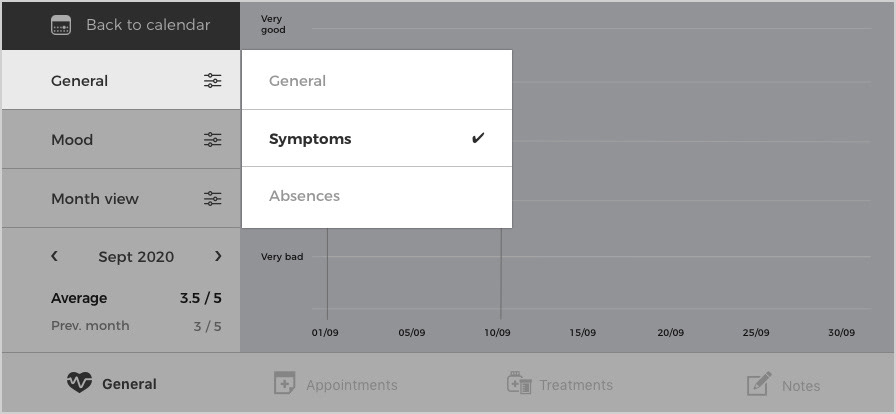Go to previous month with left chevron
896x414 pixels.
click(54, 256)
